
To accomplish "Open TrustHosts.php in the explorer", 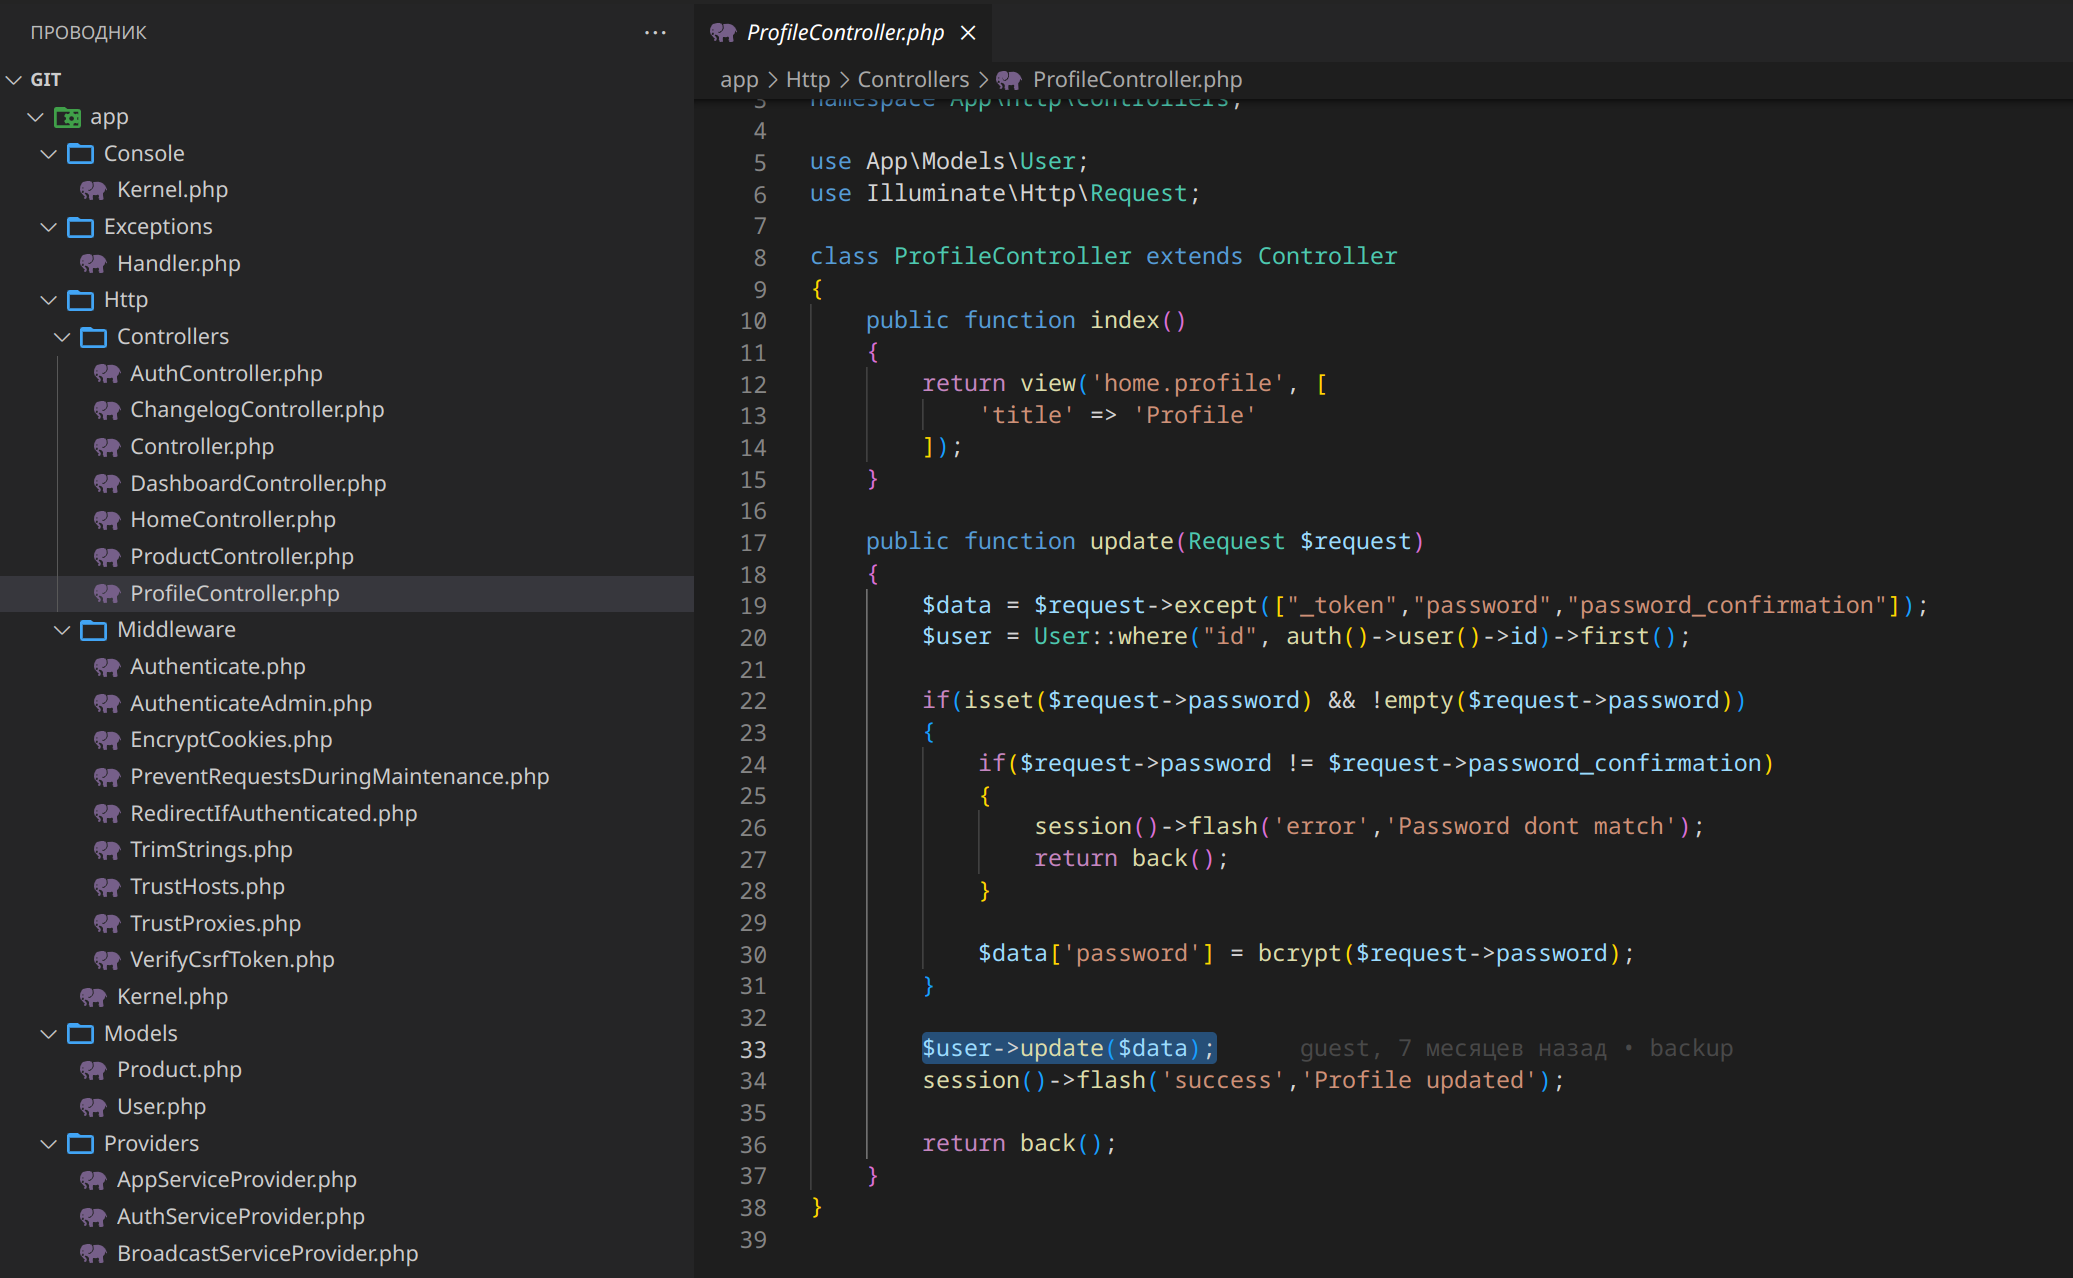I will coord(207,887).
